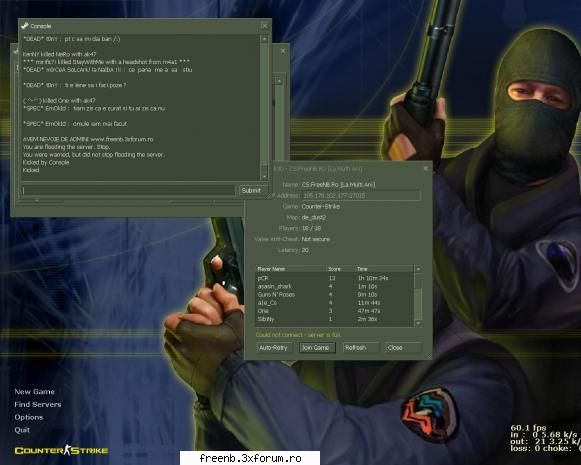
Task: Click the Refresh button
Action: 361,348
